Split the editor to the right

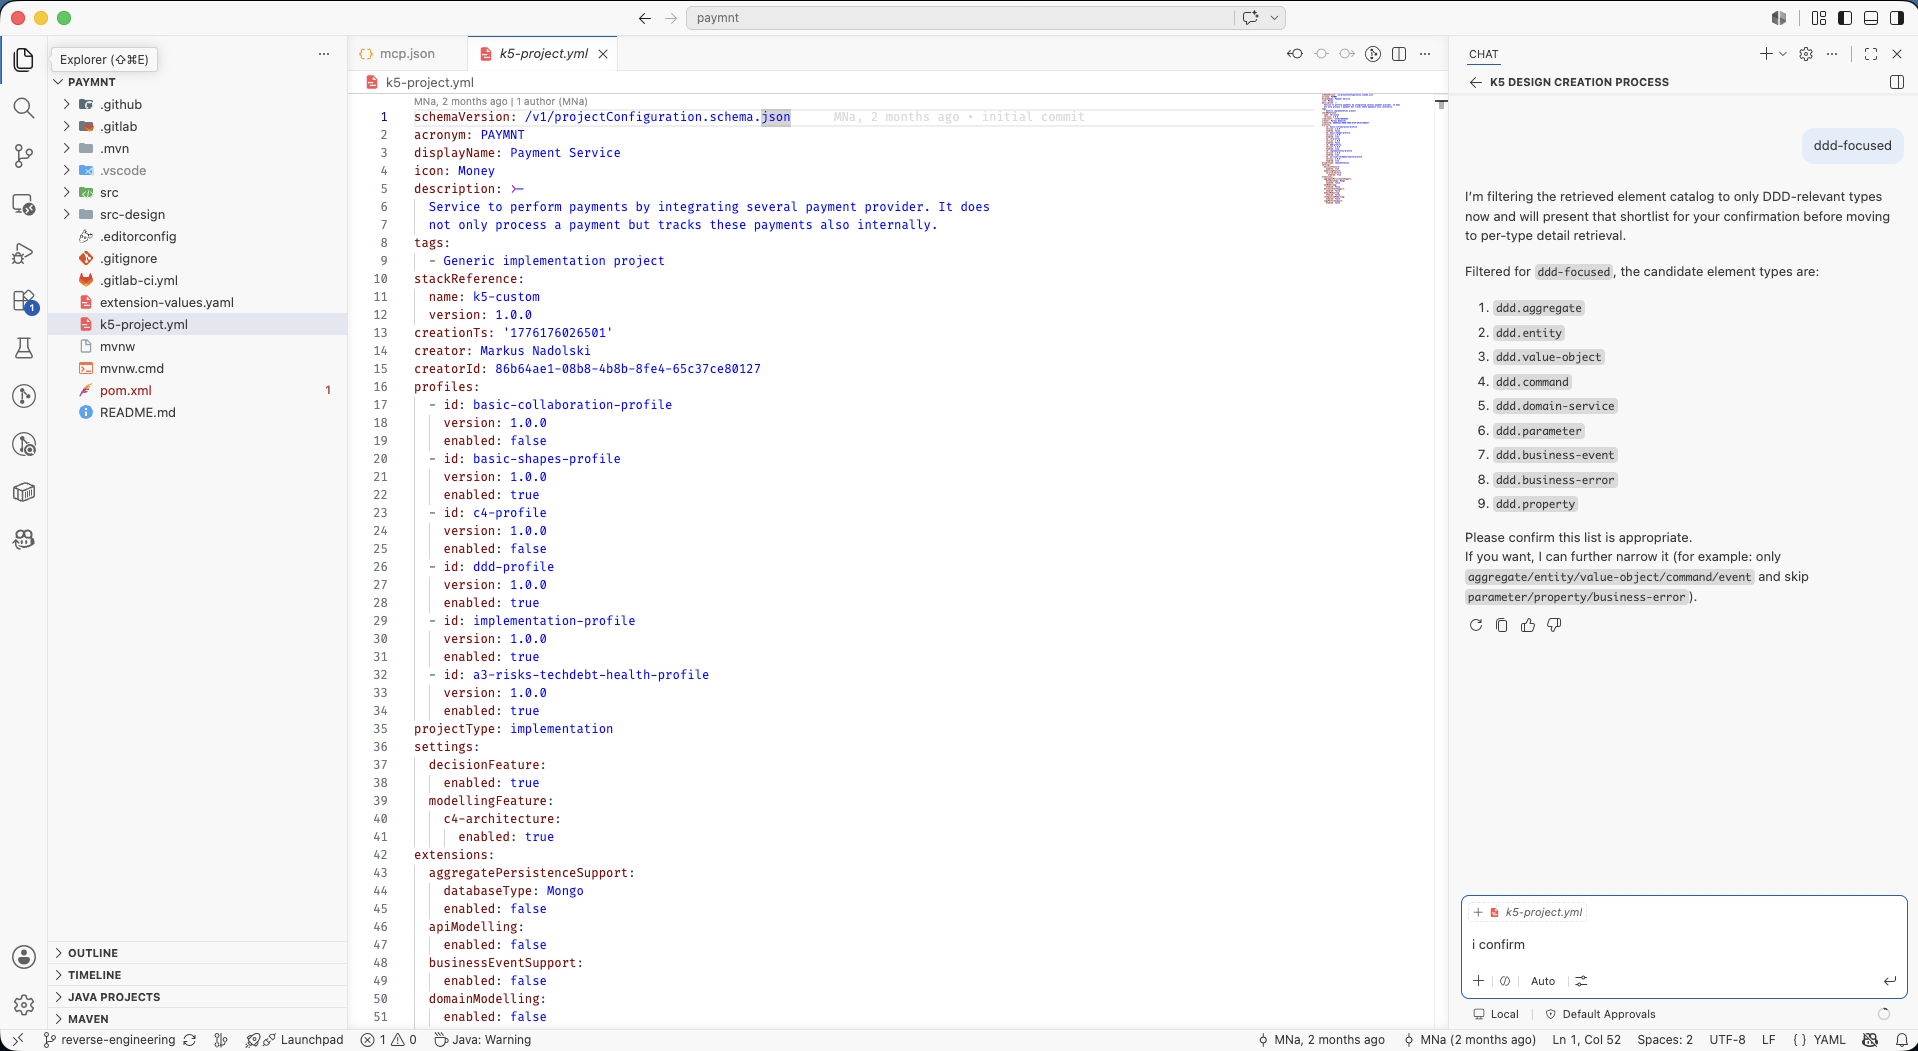coord(1399,54)
